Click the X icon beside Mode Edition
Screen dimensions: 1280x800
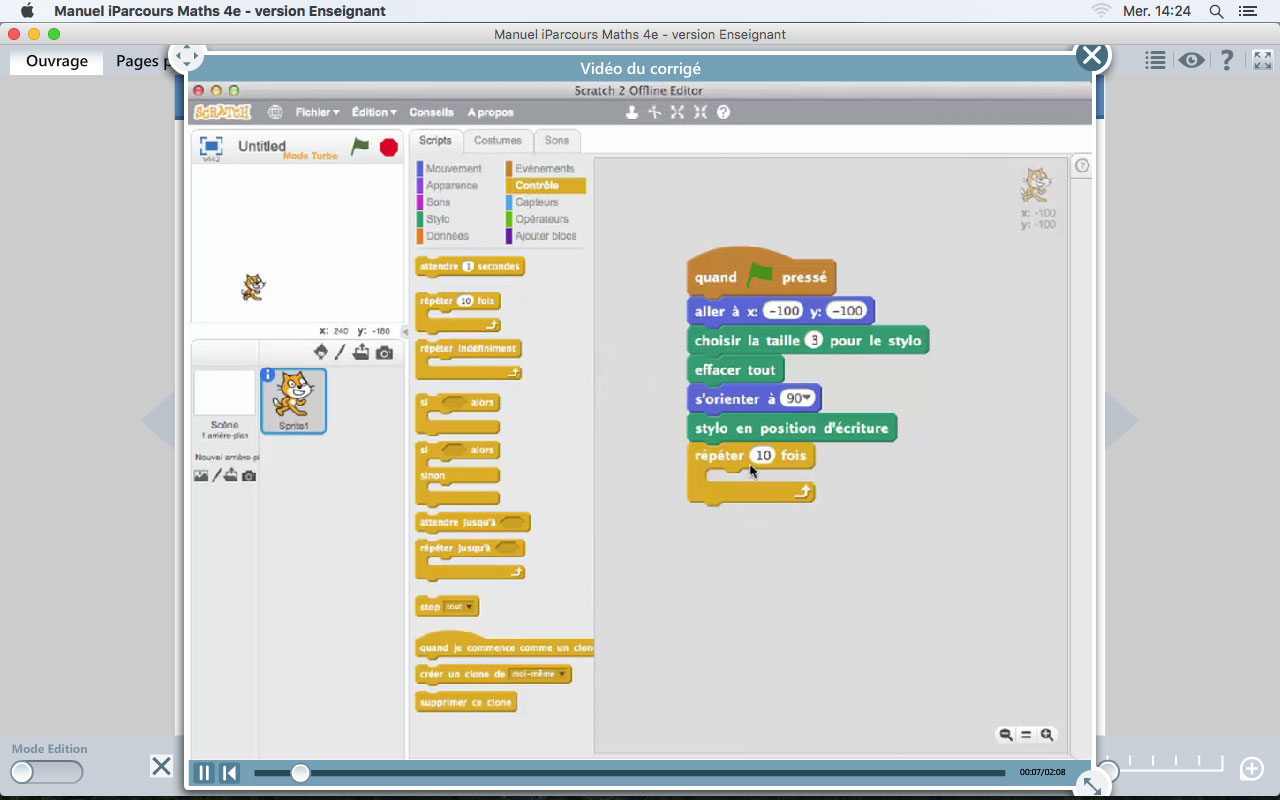pyautogui.click(x=161, y=767)
